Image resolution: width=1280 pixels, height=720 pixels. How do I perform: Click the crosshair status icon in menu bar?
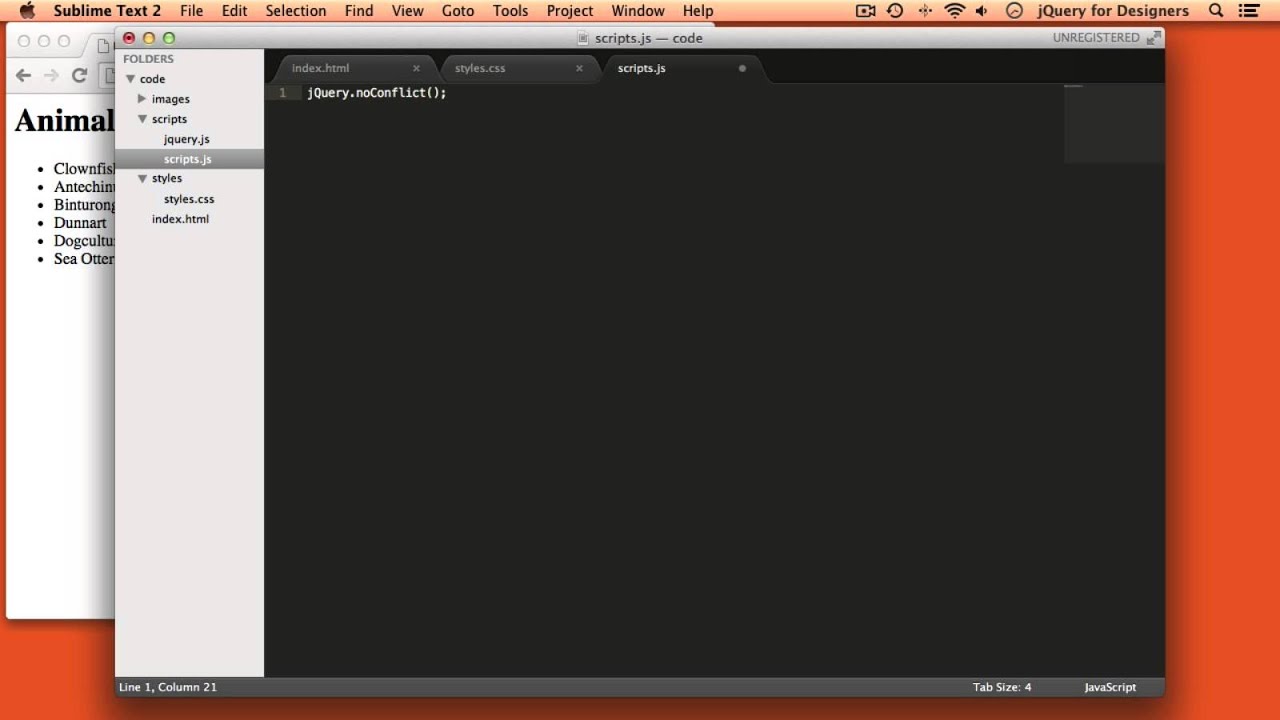click(925, 11)
